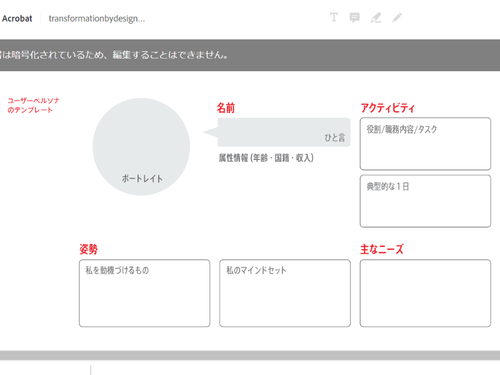This screenshot has height=375, width=500.
Task: Click the ひと言 speech bubble field
Action: 277,132
